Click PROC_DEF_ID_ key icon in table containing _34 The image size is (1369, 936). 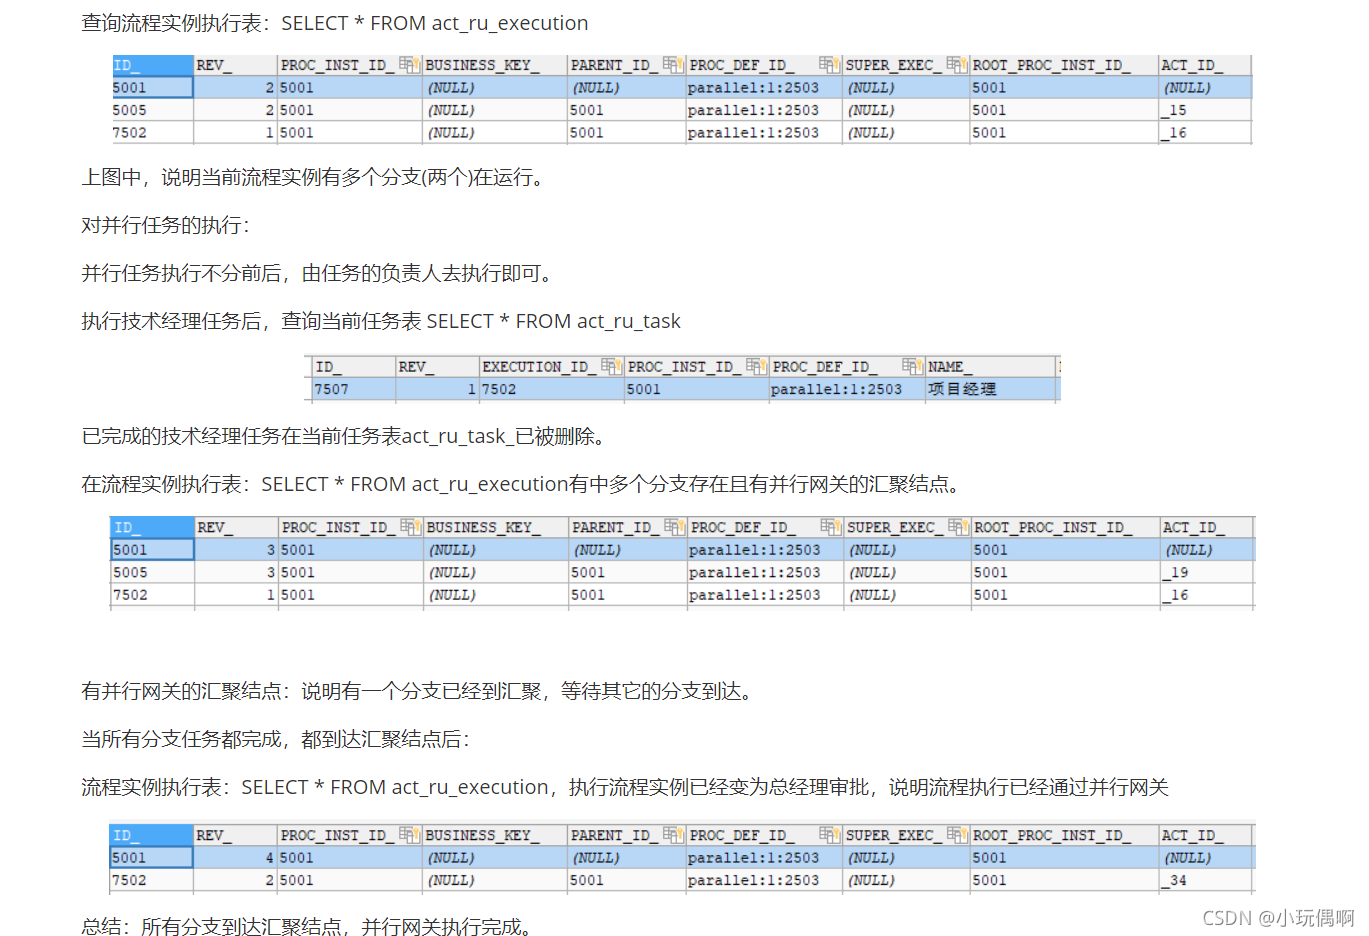pyautogui.click(x=829, y=834)
